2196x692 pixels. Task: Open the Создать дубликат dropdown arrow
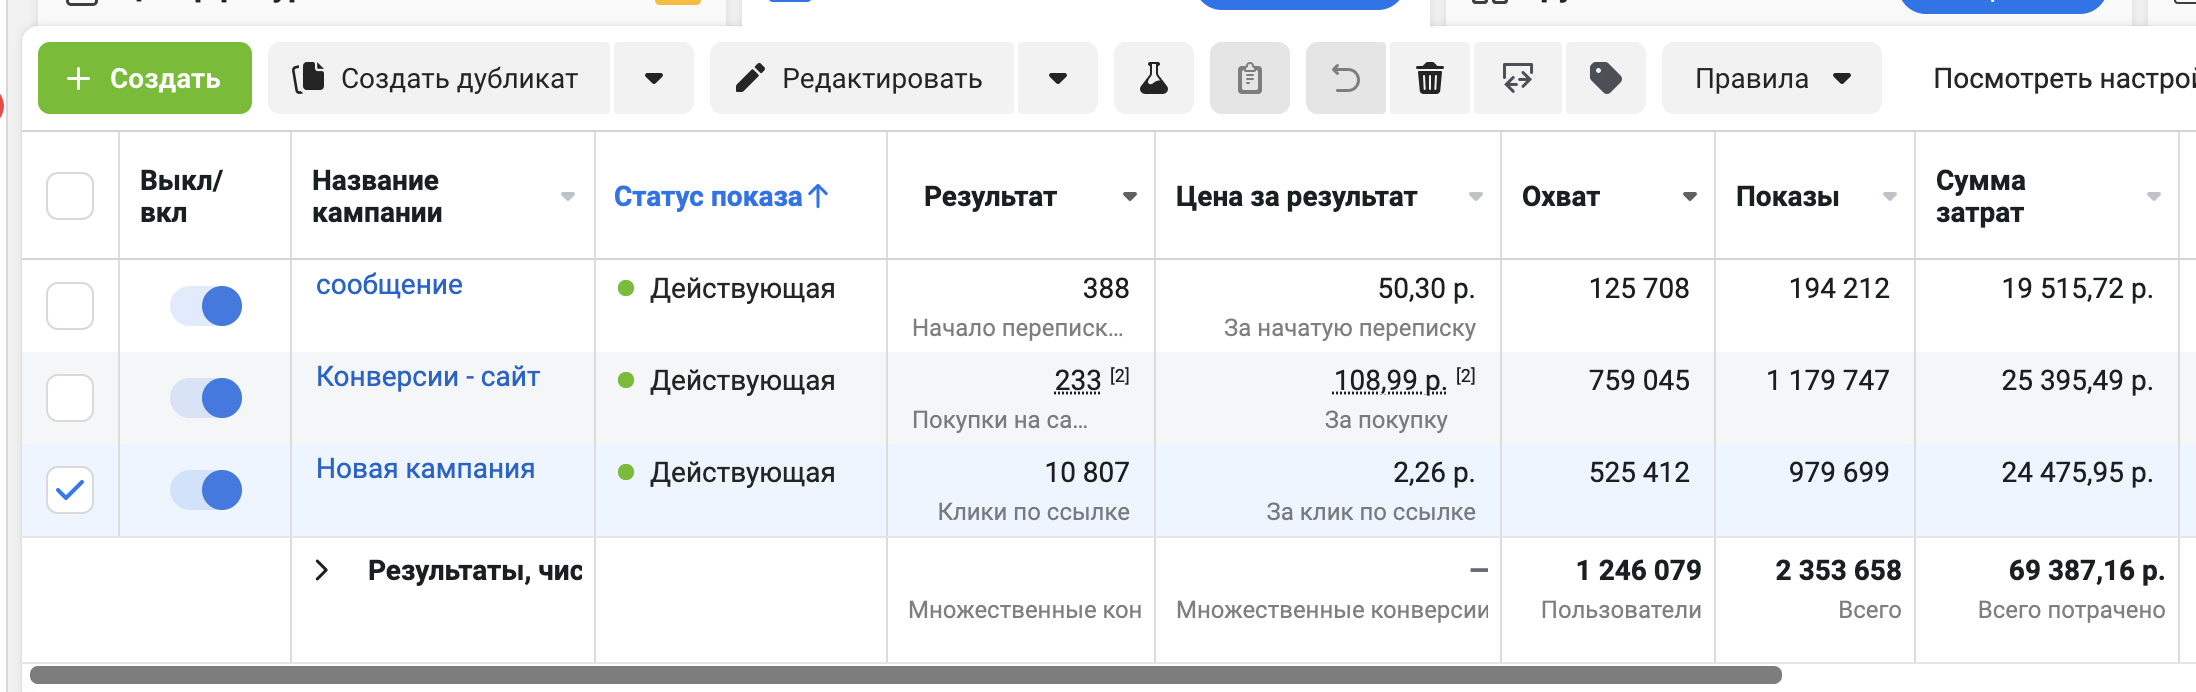coord(654,78)
